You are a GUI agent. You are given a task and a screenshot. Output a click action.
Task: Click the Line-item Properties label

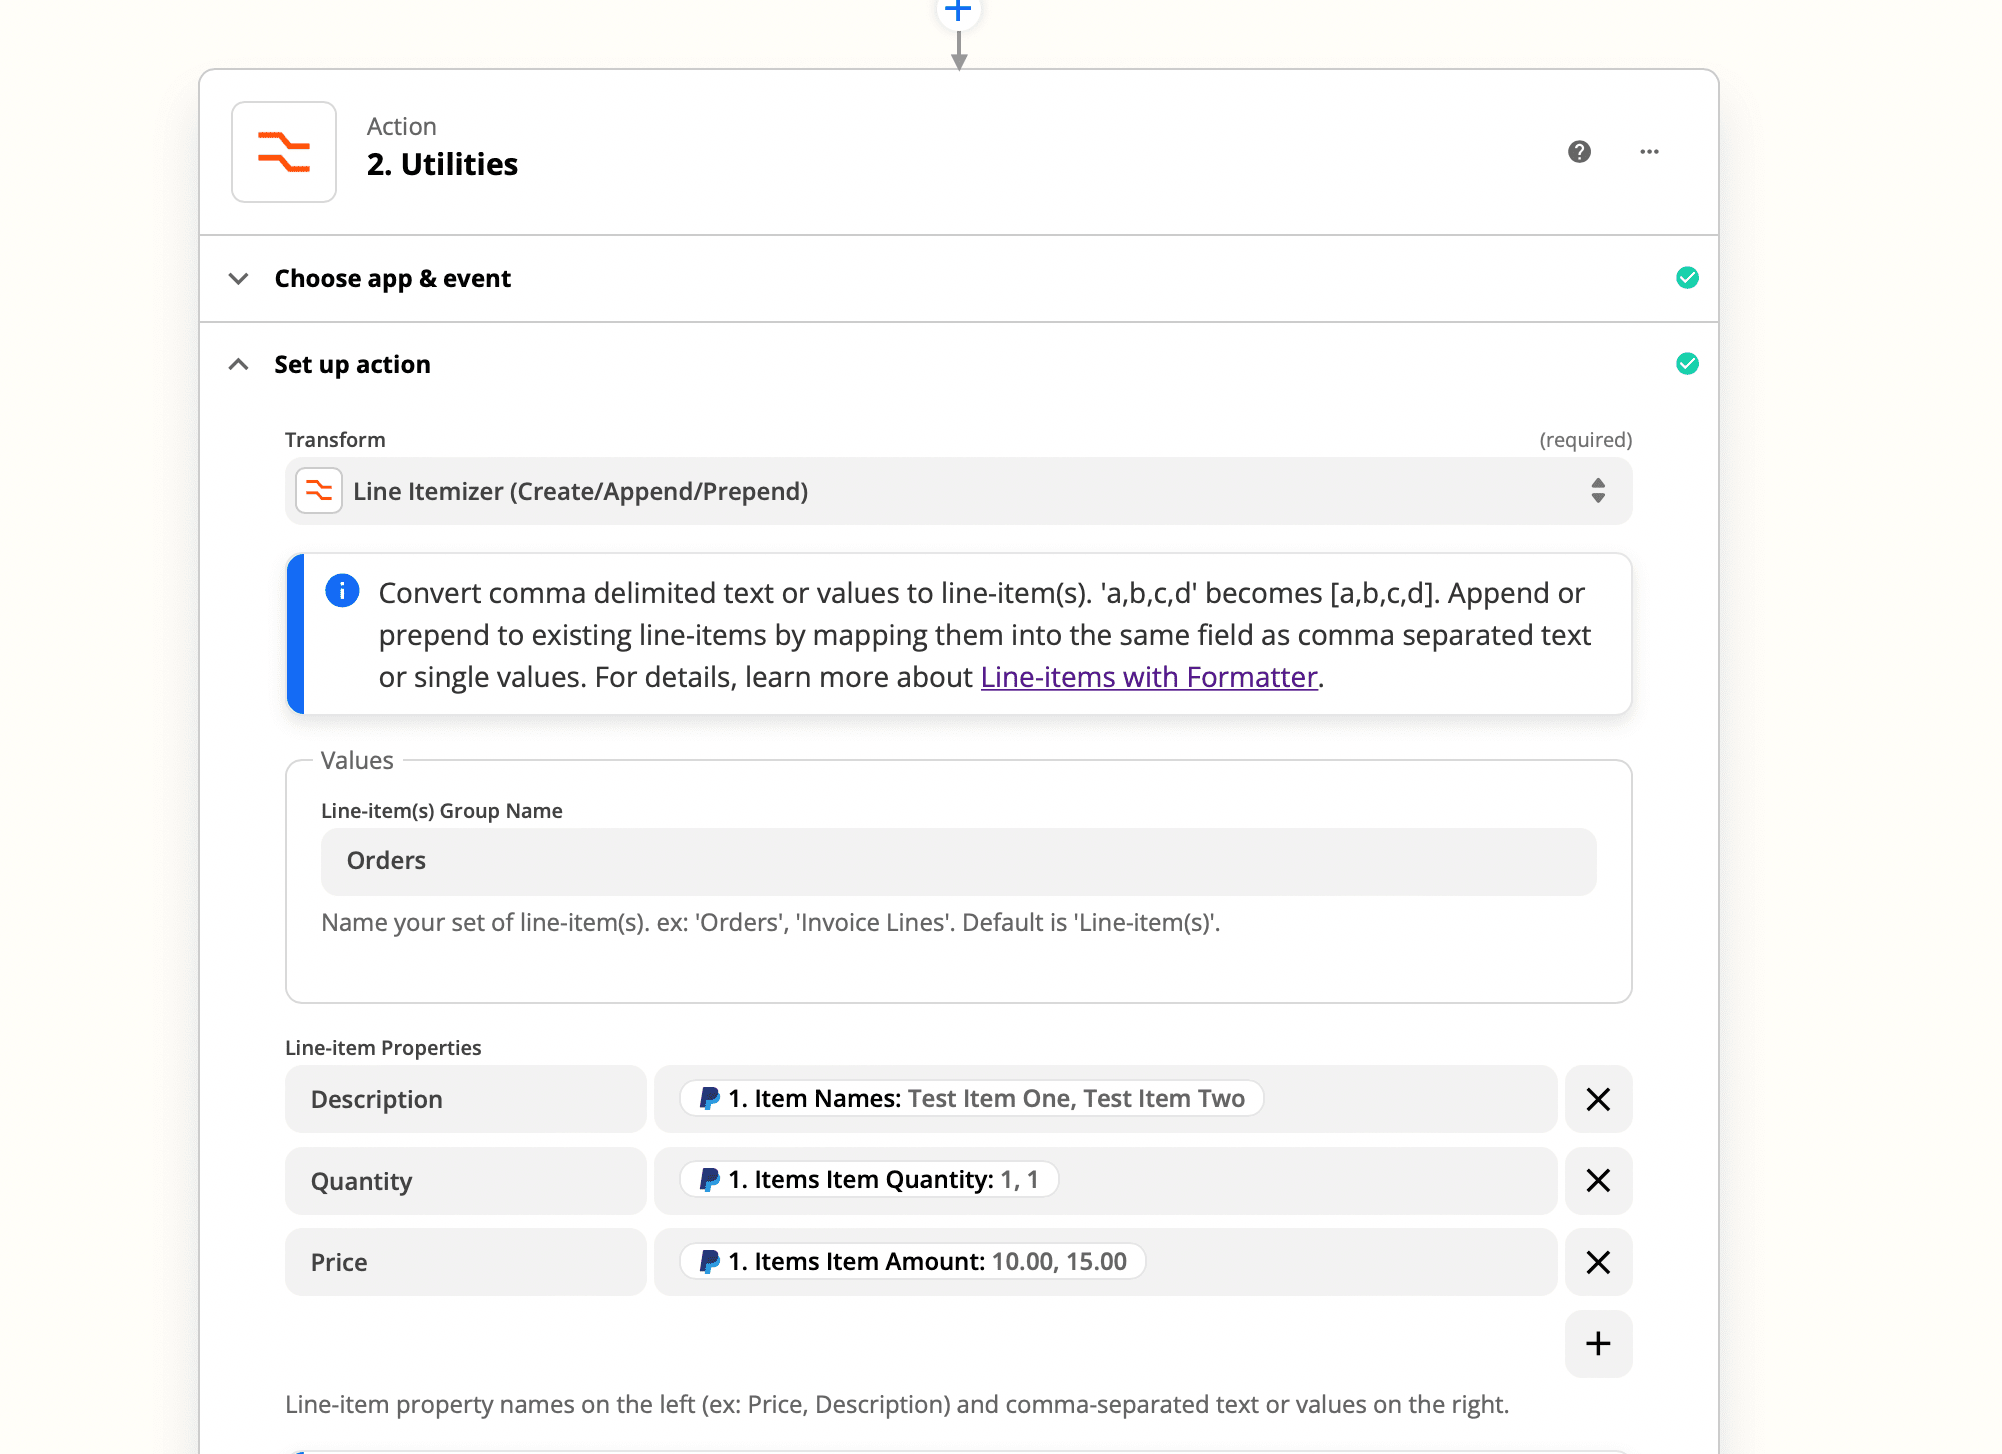click(x=383, y=1047)
